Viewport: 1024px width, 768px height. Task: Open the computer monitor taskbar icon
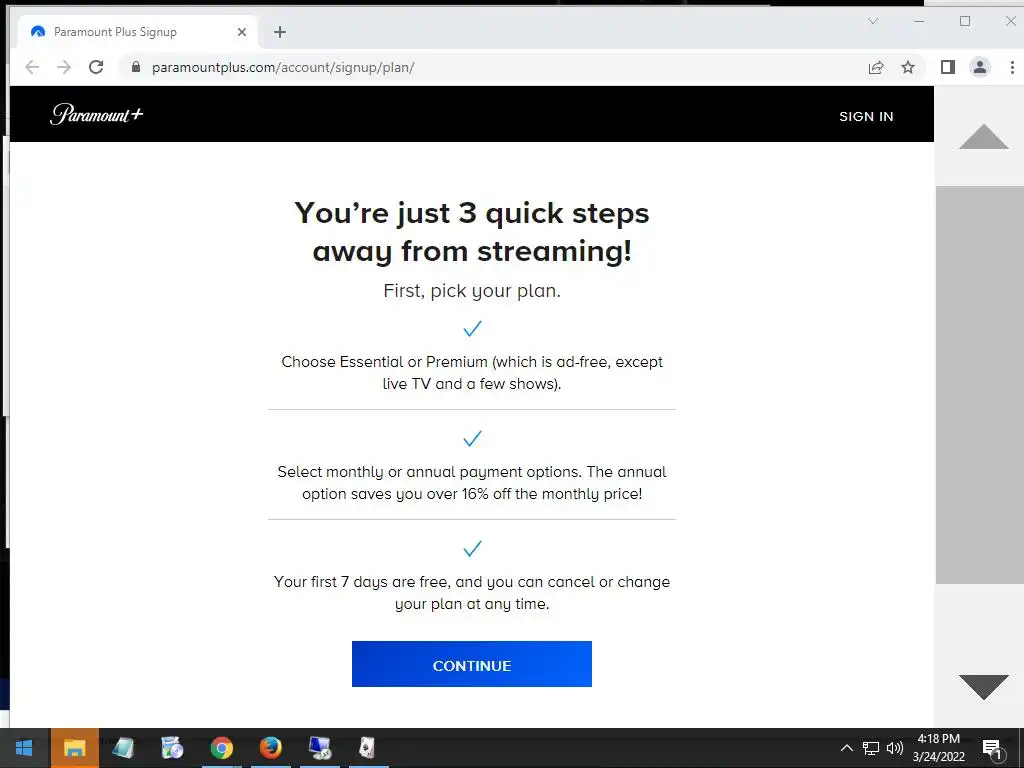(x=319, y=748)
